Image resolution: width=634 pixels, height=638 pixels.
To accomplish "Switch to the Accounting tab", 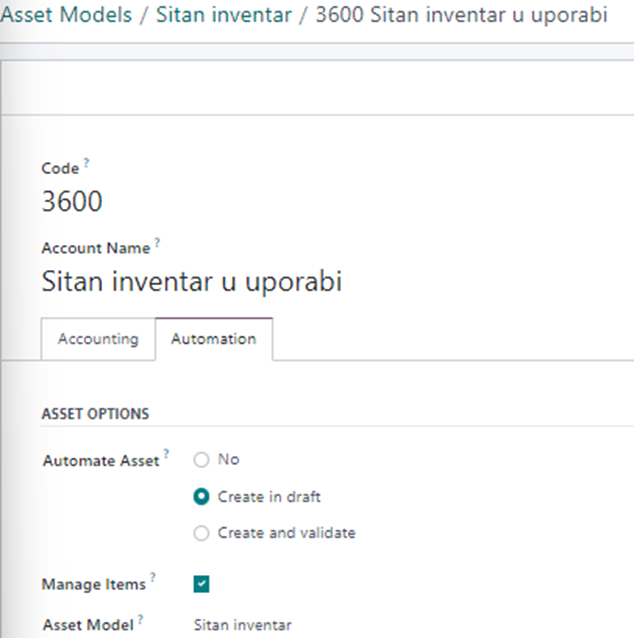I will (98, 339).
